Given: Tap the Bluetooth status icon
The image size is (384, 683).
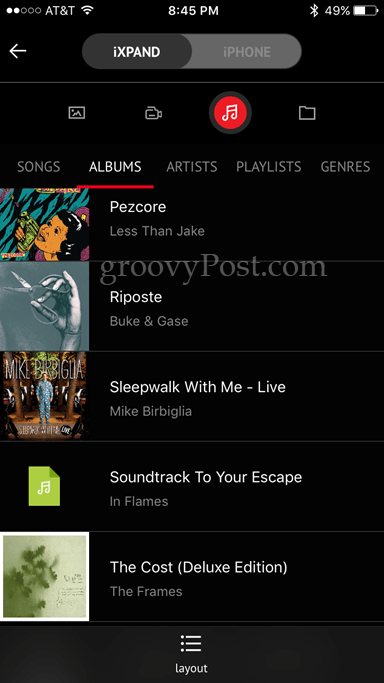Looking at the screenshot, I should [313, 11].
